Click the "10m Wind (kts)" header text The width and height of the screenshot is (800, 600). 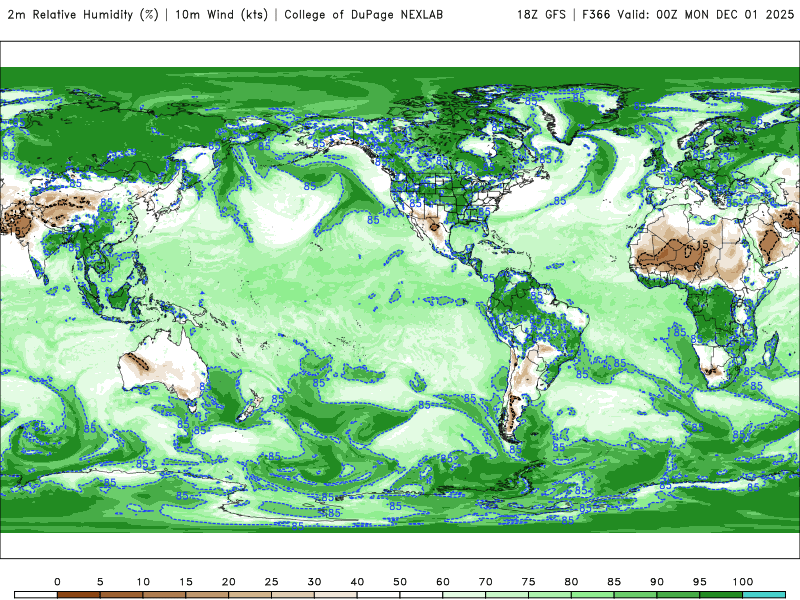click(x=221, y=14)
